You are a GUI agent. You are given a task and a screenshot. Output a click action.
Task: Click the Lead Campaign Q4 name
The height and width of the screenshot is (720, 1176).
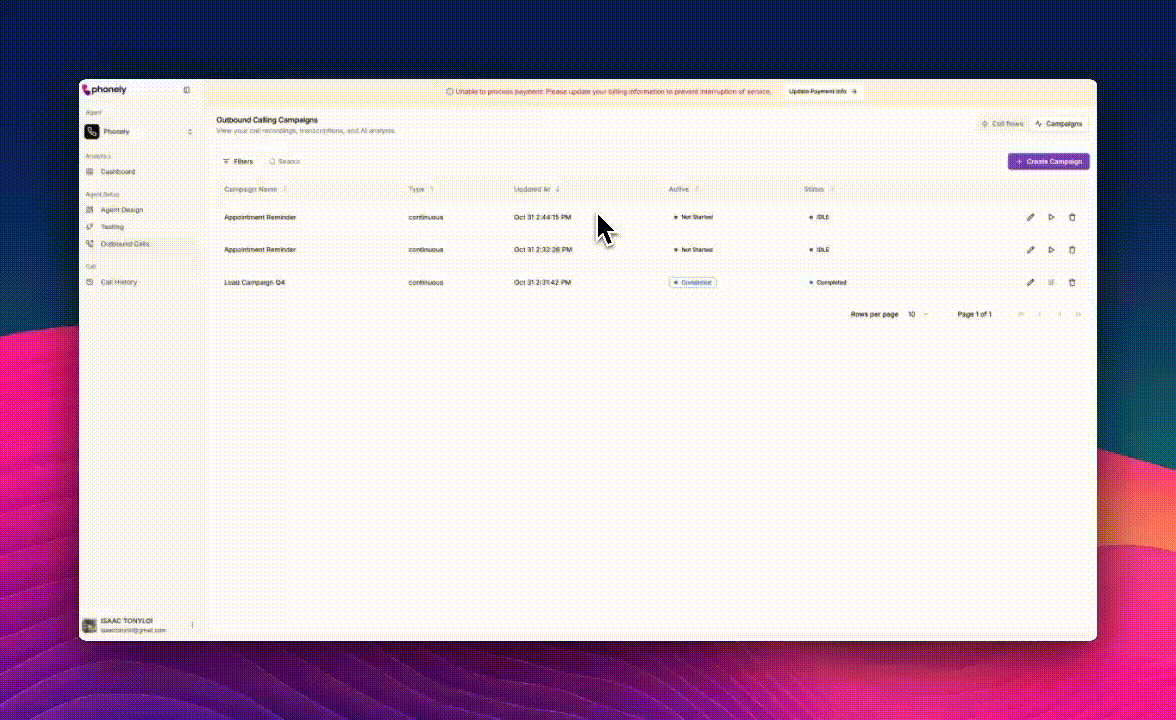pyautogui.click(x=254, y=283)
